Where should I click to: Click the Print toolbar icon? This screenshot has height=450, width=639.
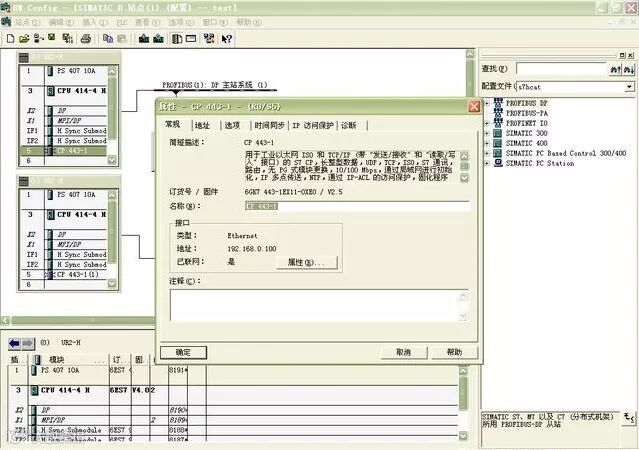[x=86, y=39]
